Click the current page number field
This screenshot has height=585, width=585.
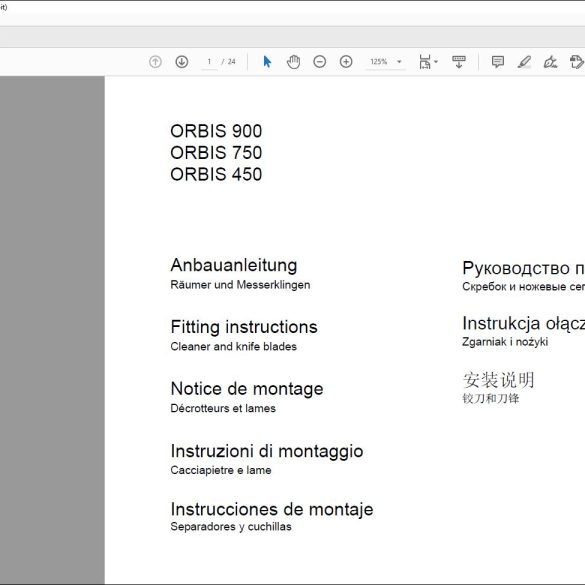coord(209,62)
